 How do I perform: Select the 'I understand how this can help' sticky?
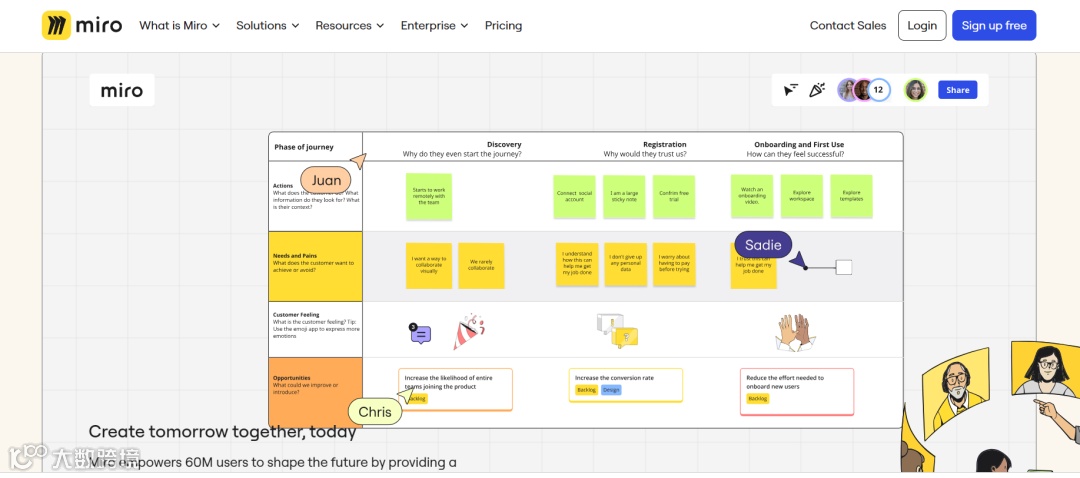577,264
